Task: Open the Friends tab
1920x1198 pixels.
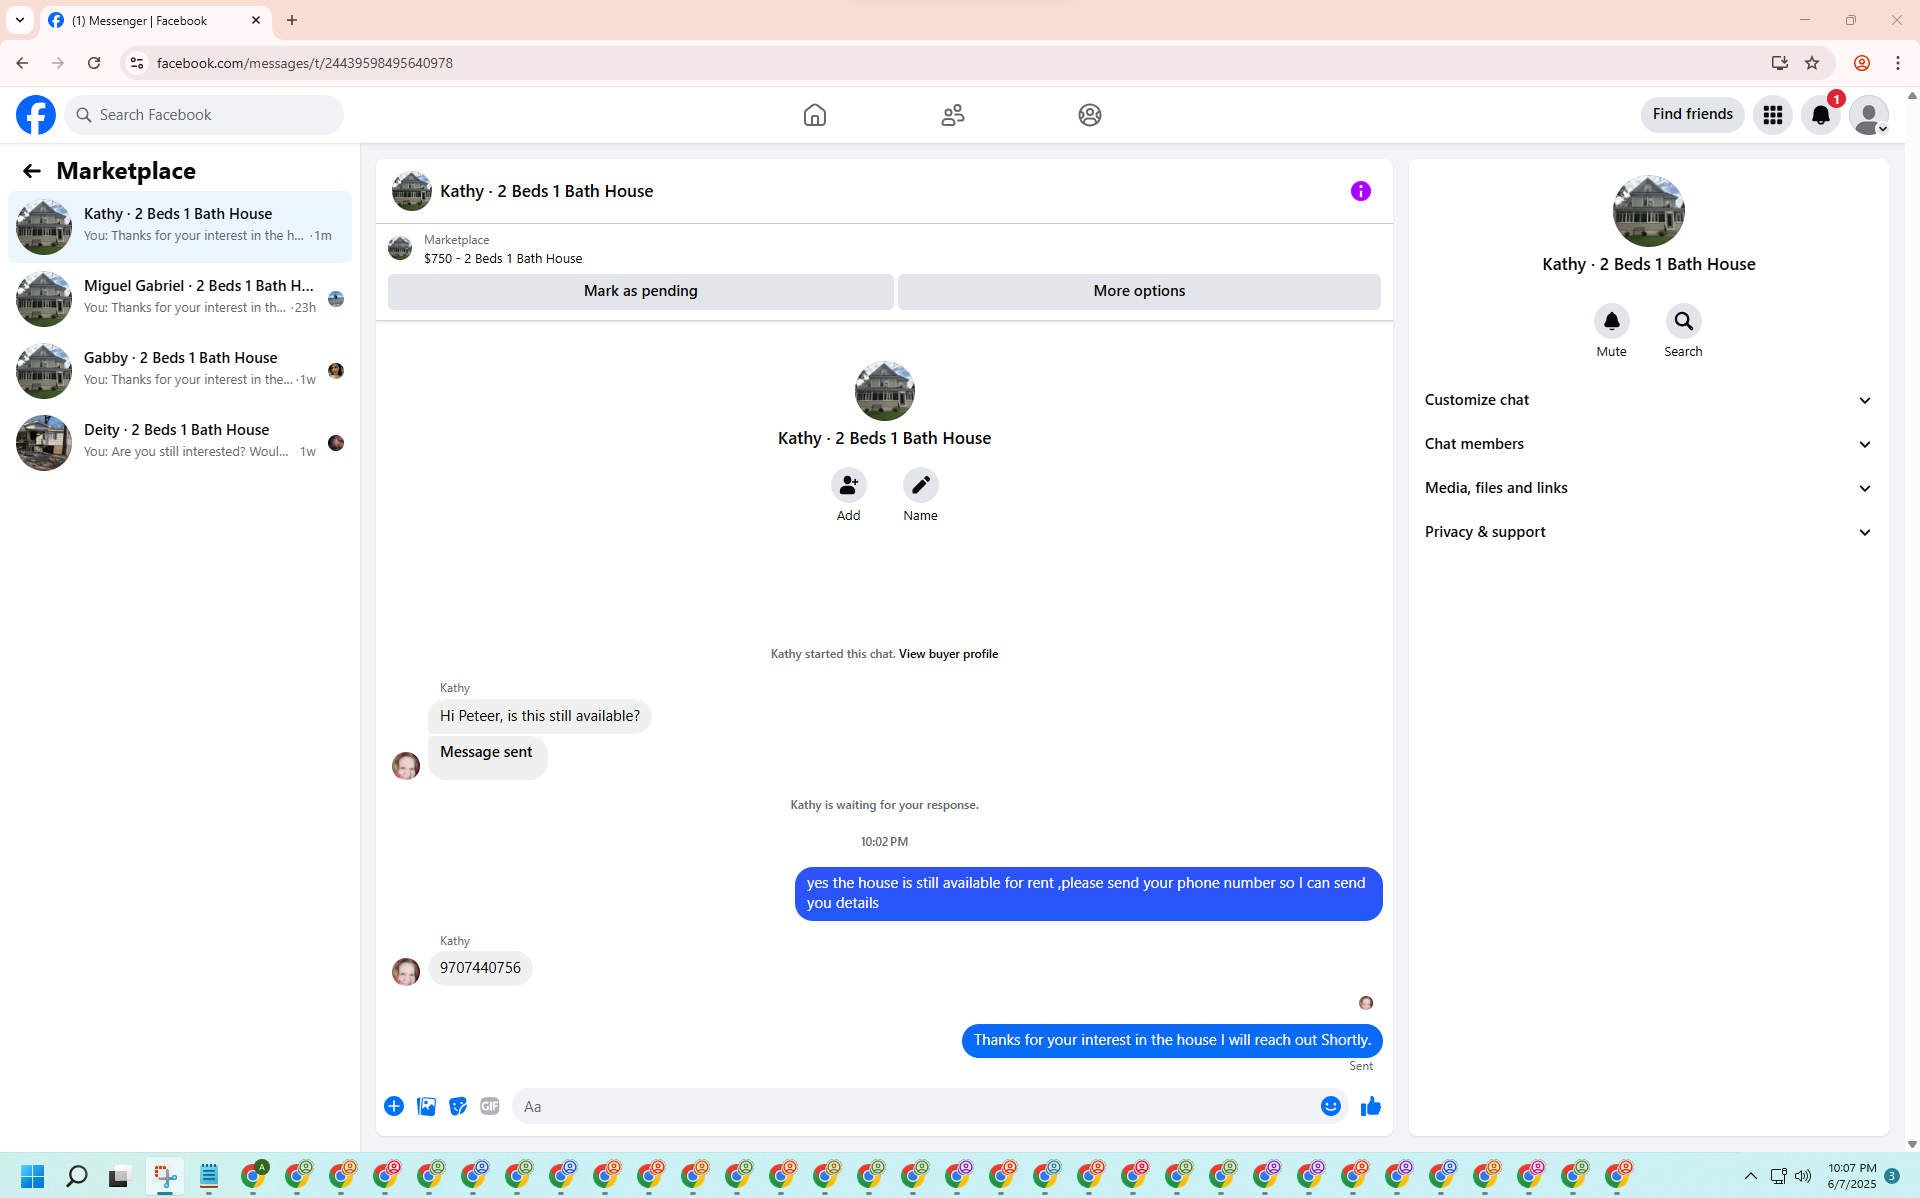Action: [x=952, y=115]
